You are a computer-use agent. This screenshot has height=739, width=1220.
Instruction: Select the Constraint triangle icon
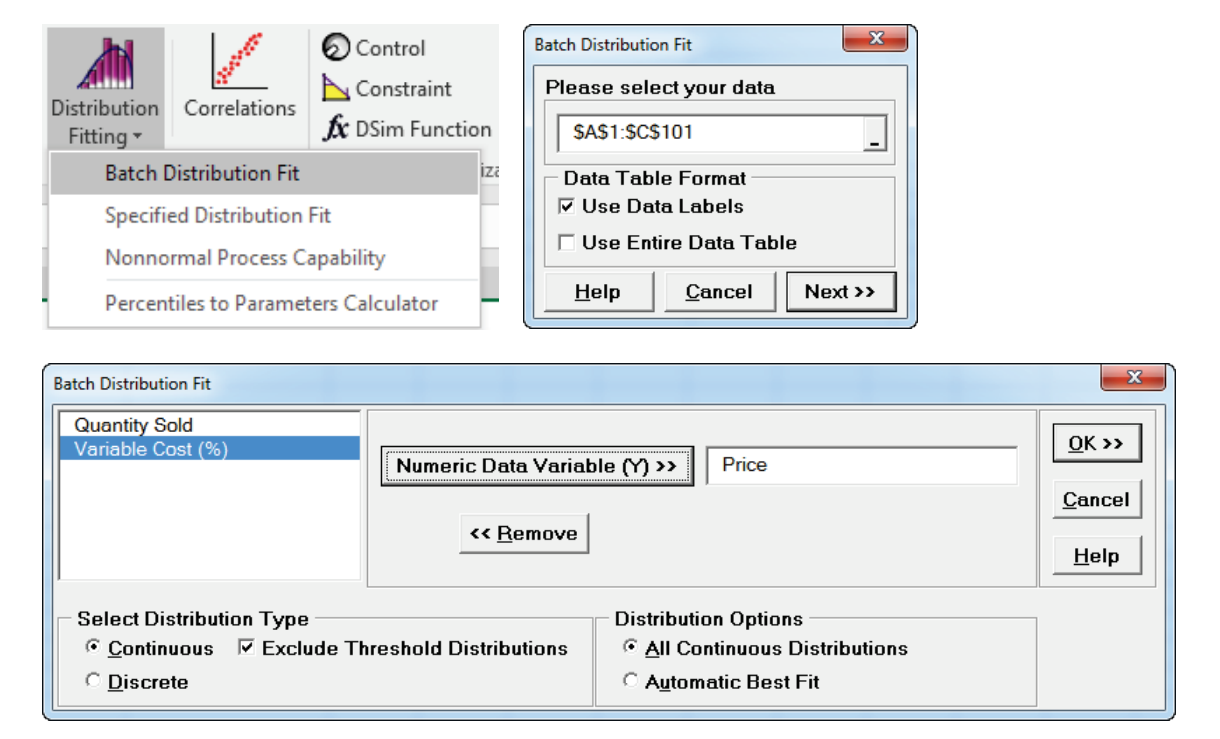coord(335,89)
